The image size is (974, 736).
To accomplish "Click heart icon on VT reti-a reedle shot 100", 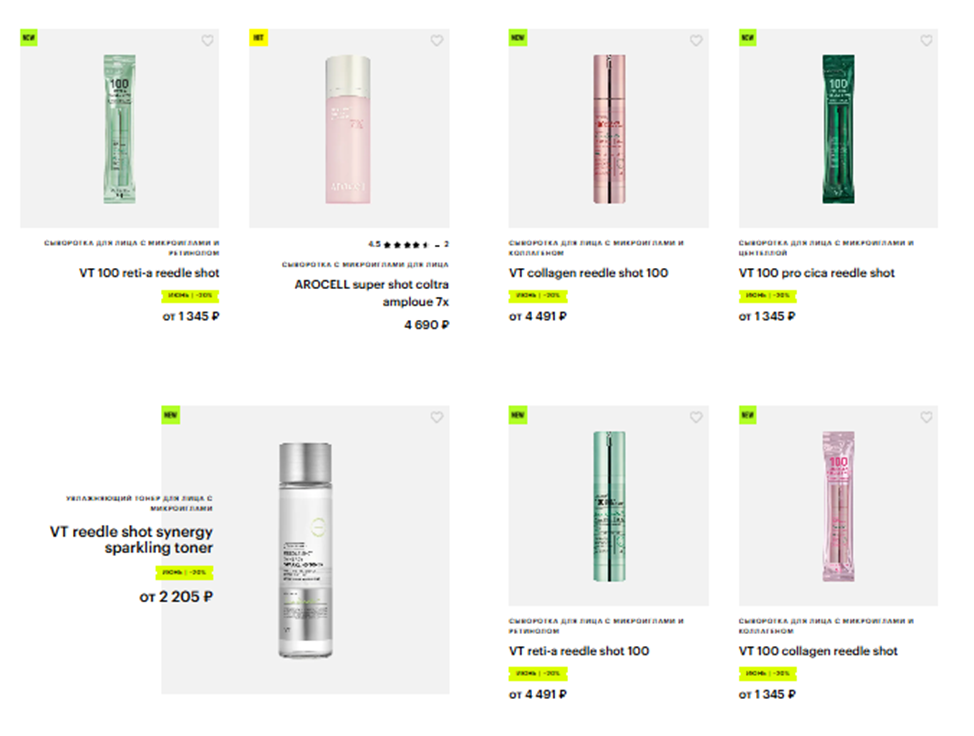I will [696, 417].
